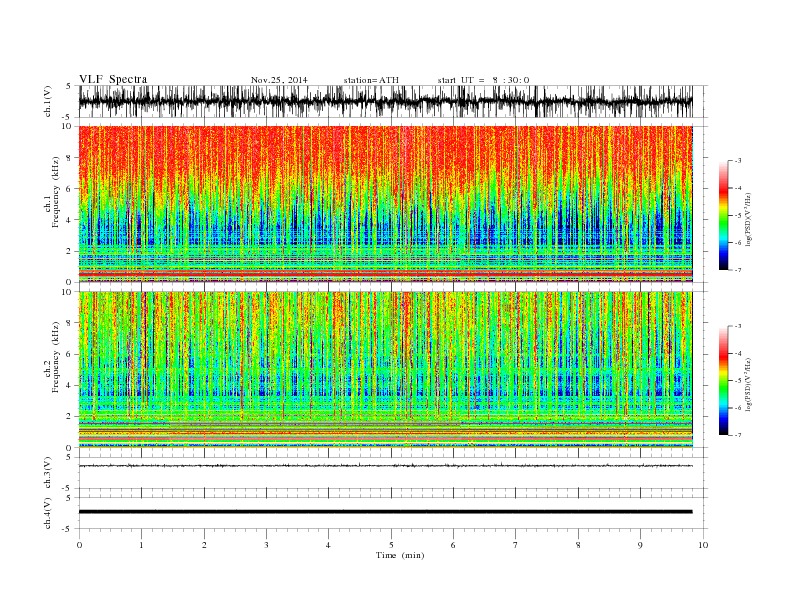
Task: Click the "-7" tick on ch.1 color bar
Action: point(738,270)
